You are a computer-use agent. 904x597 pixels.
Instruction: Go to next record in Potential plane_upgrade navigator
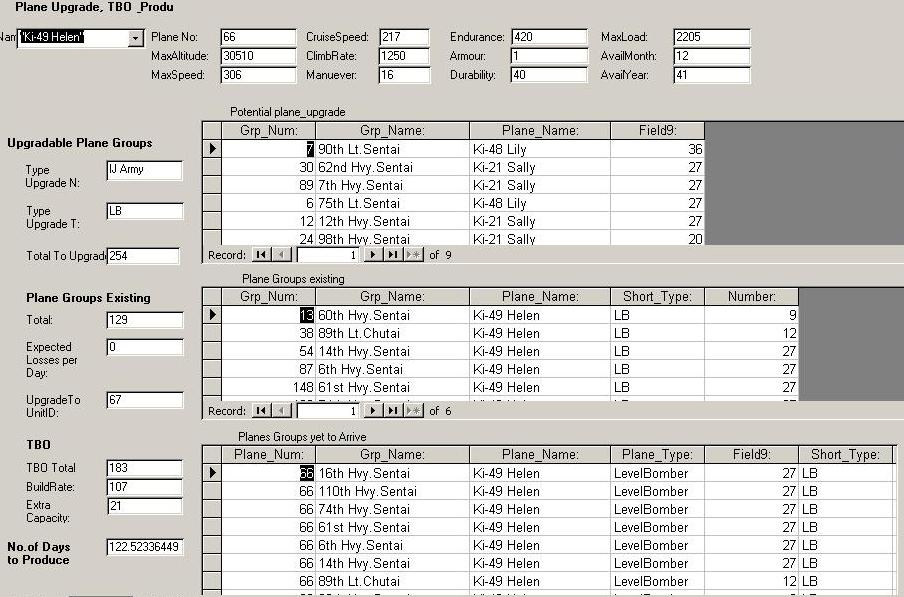click(373, 255)
